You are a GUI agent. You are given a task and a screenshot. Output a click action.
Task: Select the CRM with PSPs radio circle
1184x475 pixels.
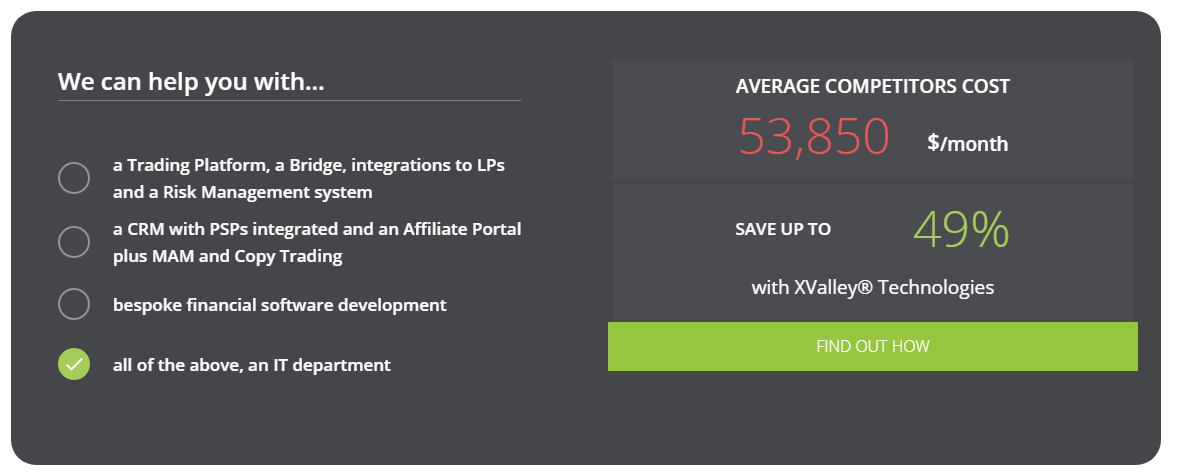74,242
